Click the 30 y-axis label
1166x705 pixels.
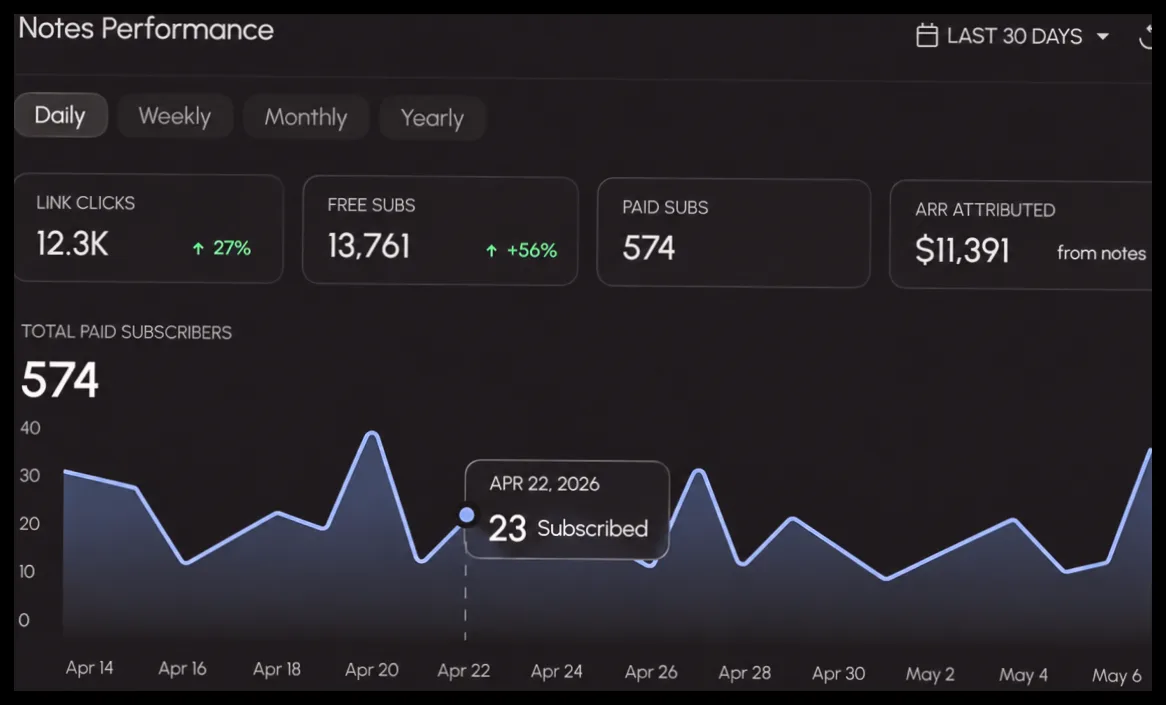point(30,476)
